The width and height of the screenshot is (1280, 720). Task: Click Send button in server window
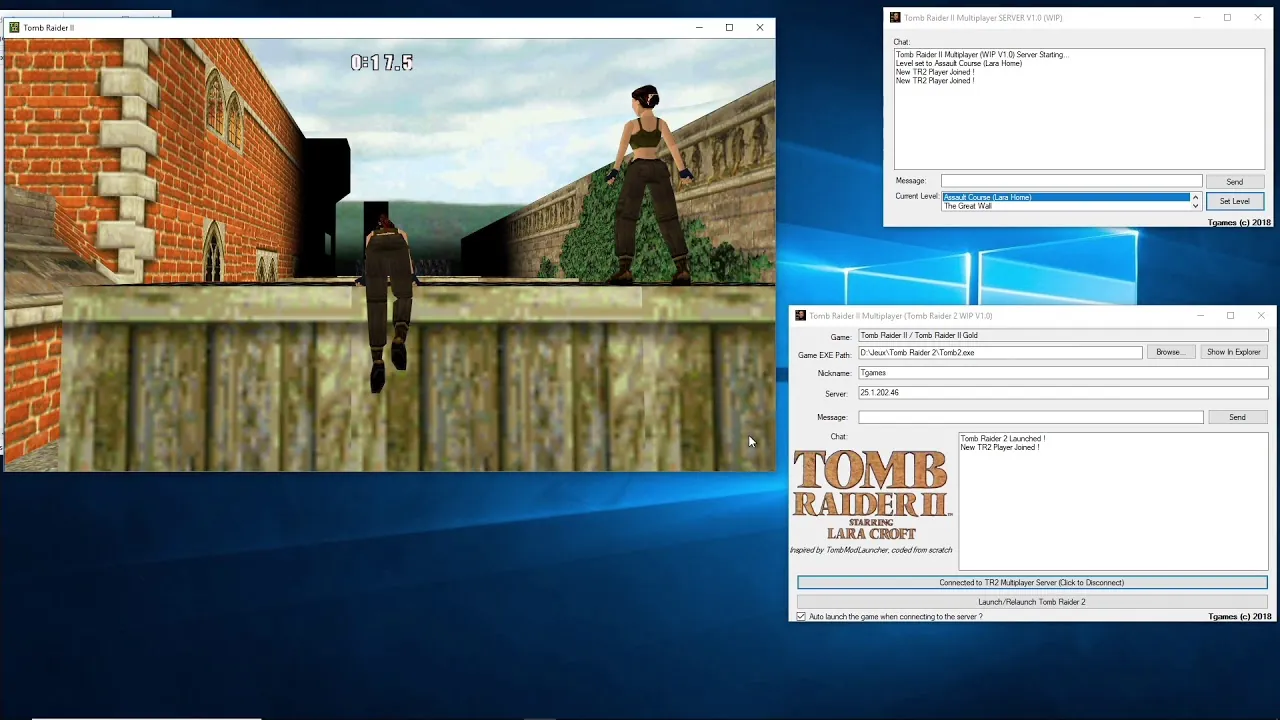click(1235, 182)
